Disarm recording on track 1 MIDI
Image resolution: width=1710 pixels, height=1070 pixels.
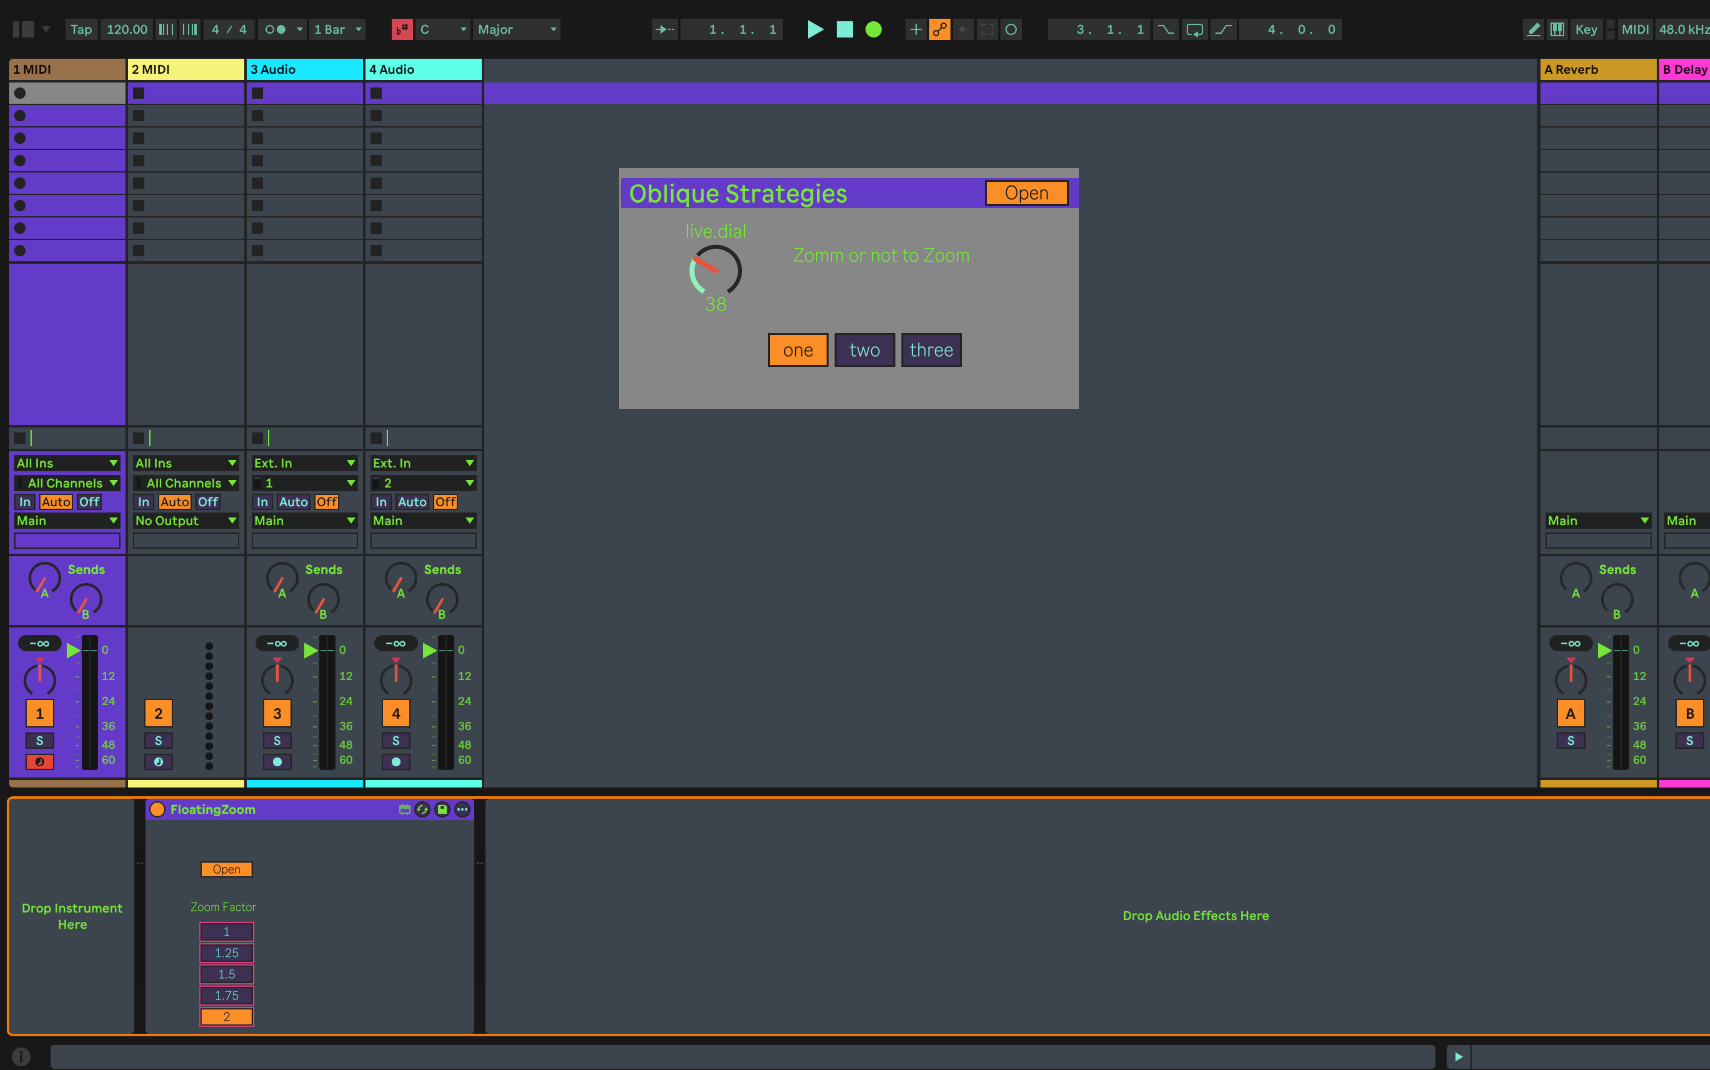point(39,762)
